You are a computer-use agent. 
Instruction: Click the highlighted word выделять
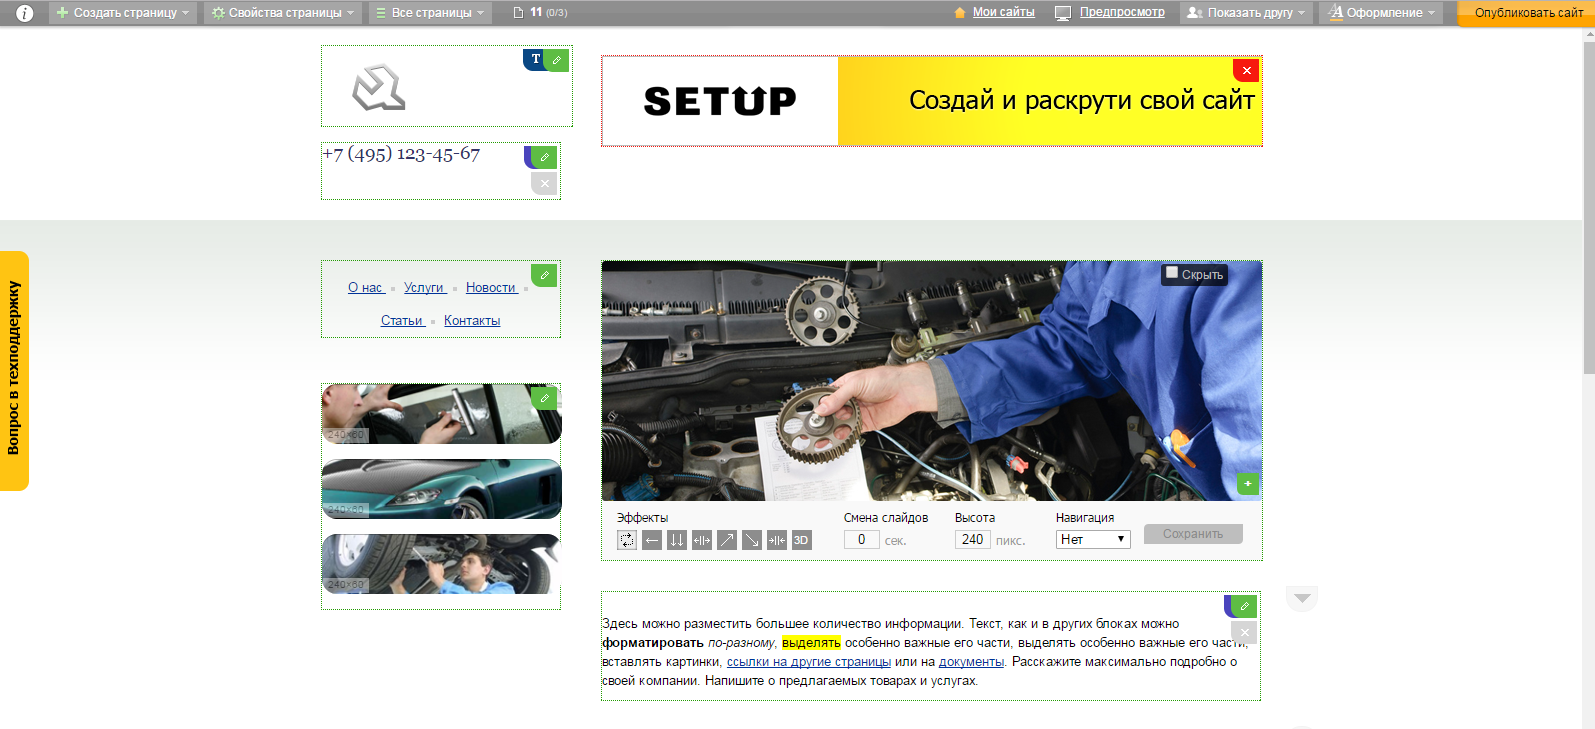pos(811,643)
